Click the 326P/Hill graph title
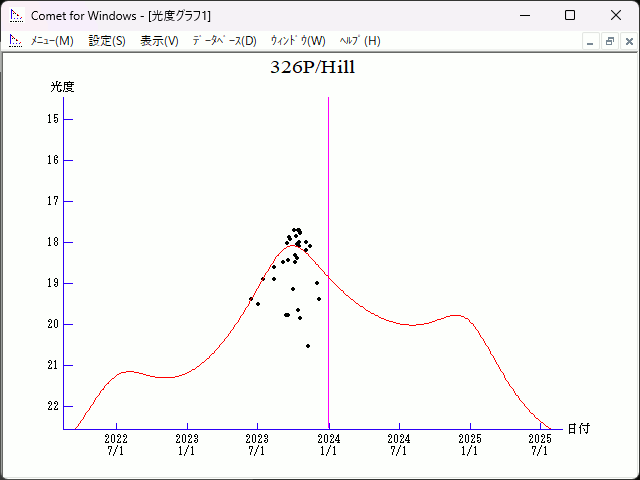This screenshot has height=480, width=640. [x=313, y=68]
